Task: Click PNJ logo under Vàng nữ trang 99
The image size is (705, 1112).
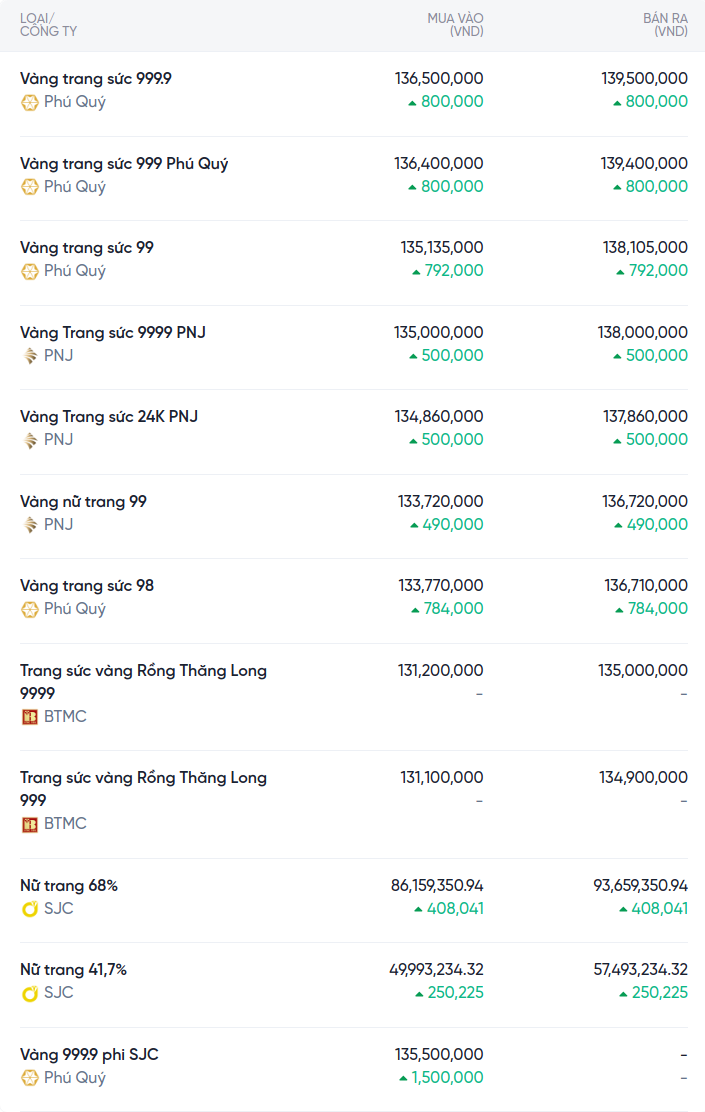Action: point(30,525)
